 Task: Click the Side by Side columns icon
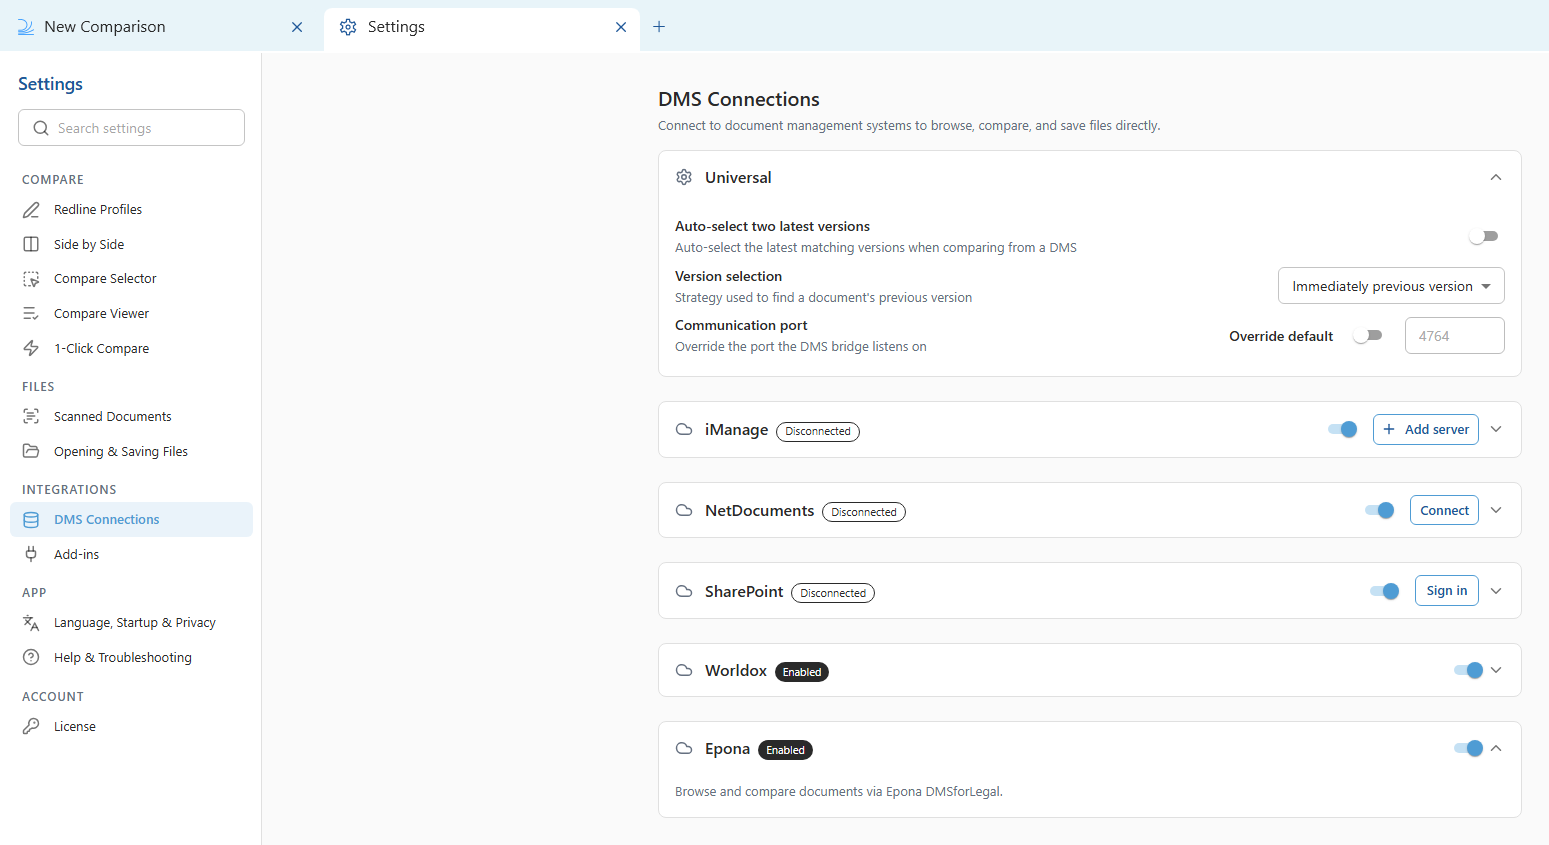(31, 244)
